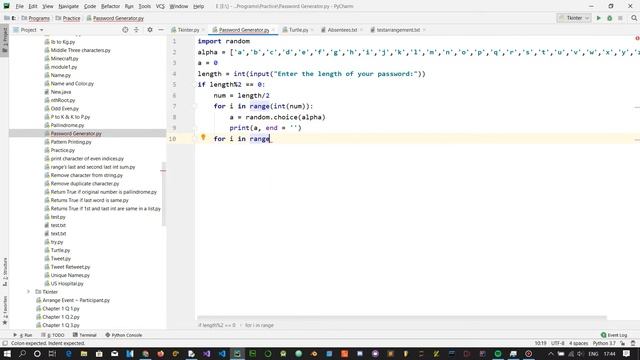Click ENG language indicator in system tray
Viewport: 640px width, 360px height.
tap(593, 353)
